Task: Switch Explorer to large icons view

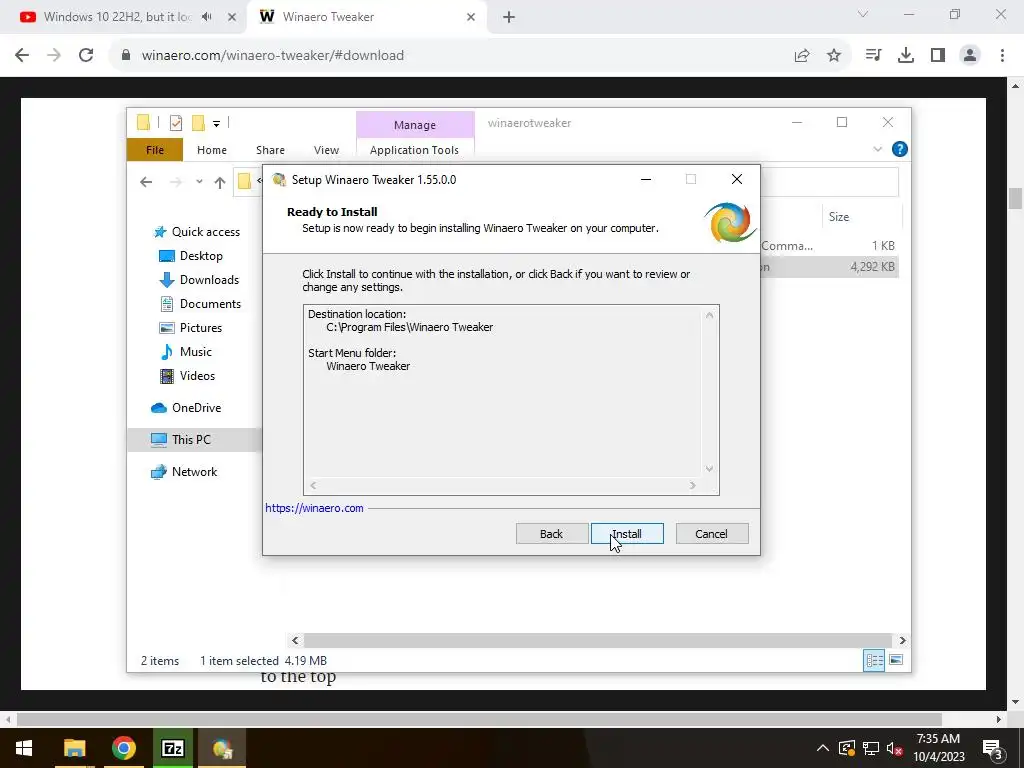Action: coord(896,660)
